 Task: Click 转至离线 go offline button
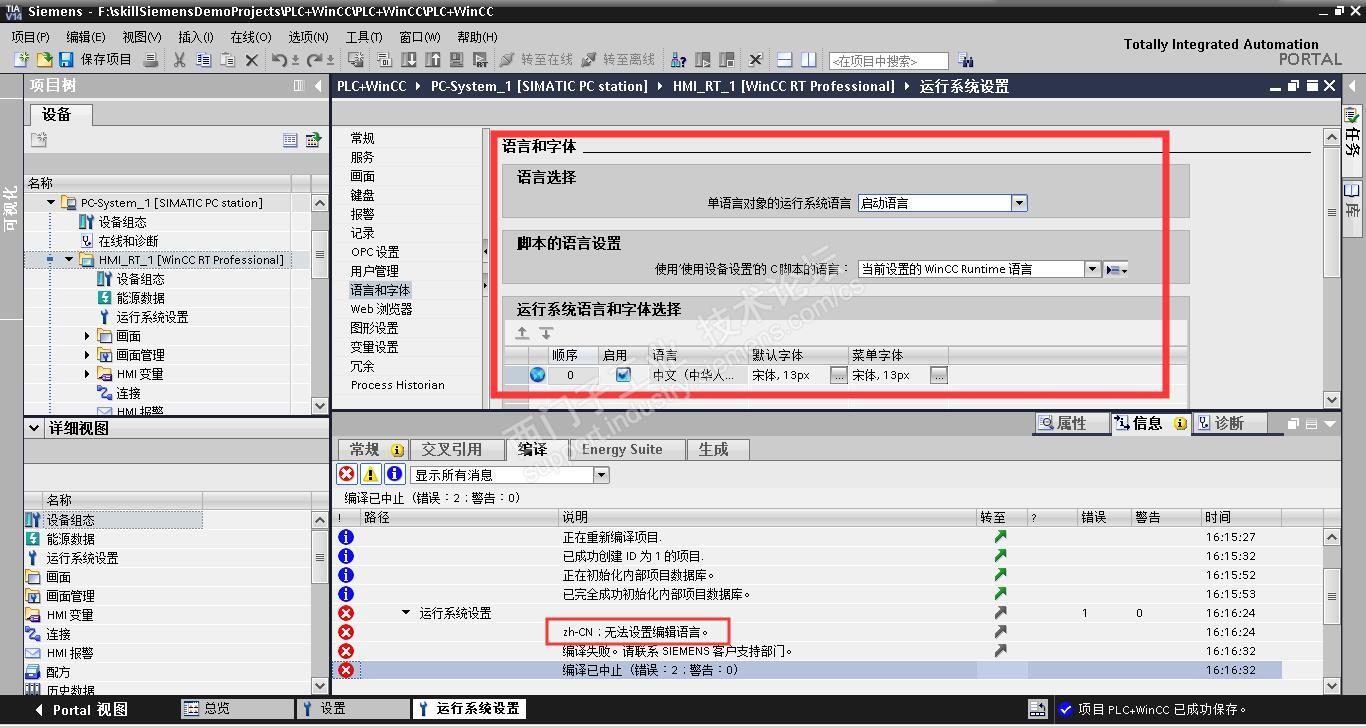pos(618,60)
